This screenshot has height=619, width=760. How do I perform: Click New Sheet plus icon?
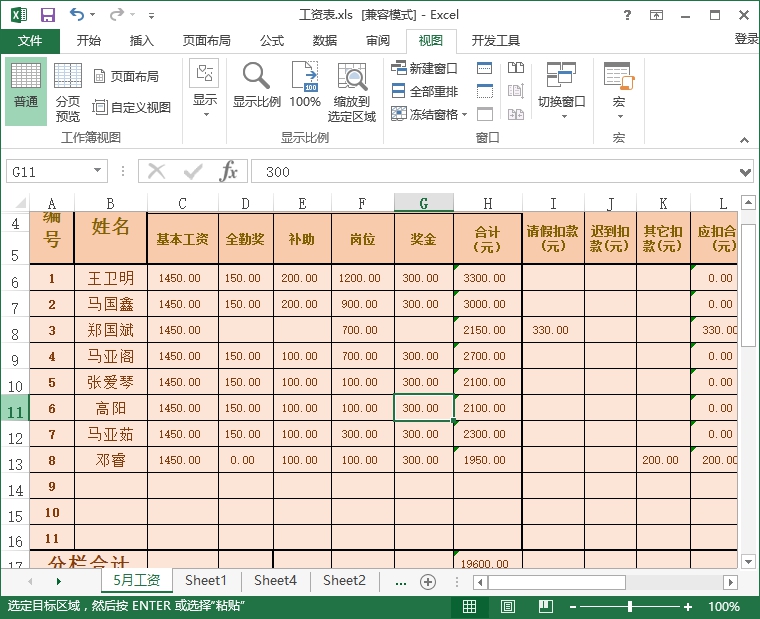[x=428, y=581]
